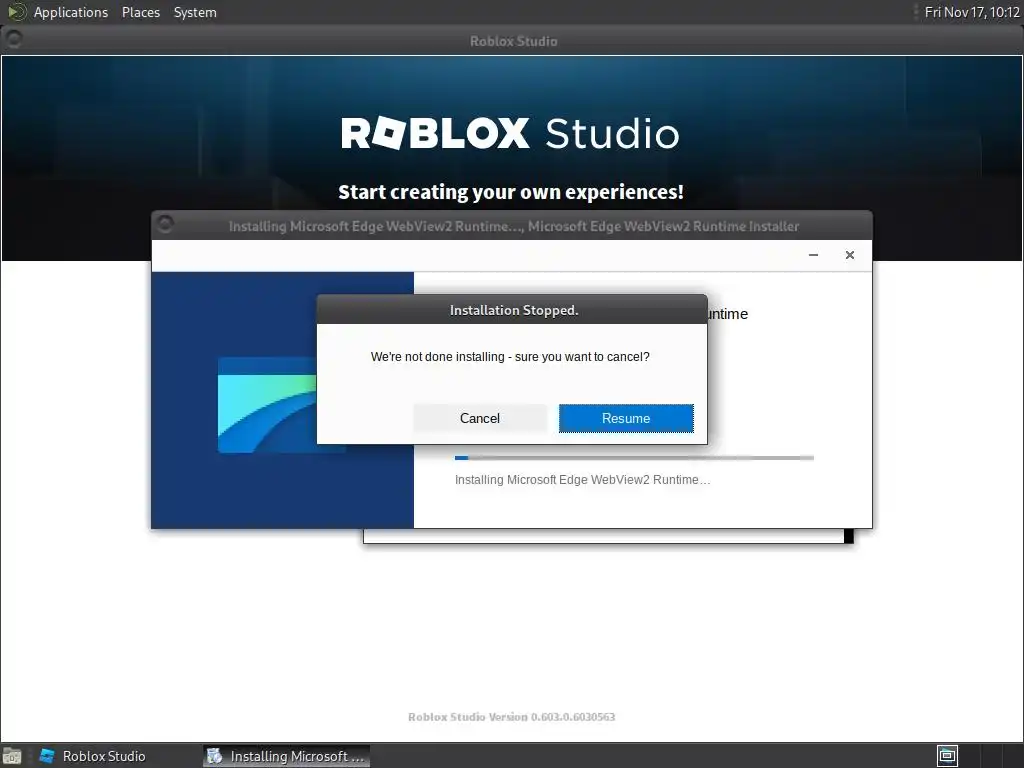Open the System menu
The image size is (1024, 768).
(195, 12)
